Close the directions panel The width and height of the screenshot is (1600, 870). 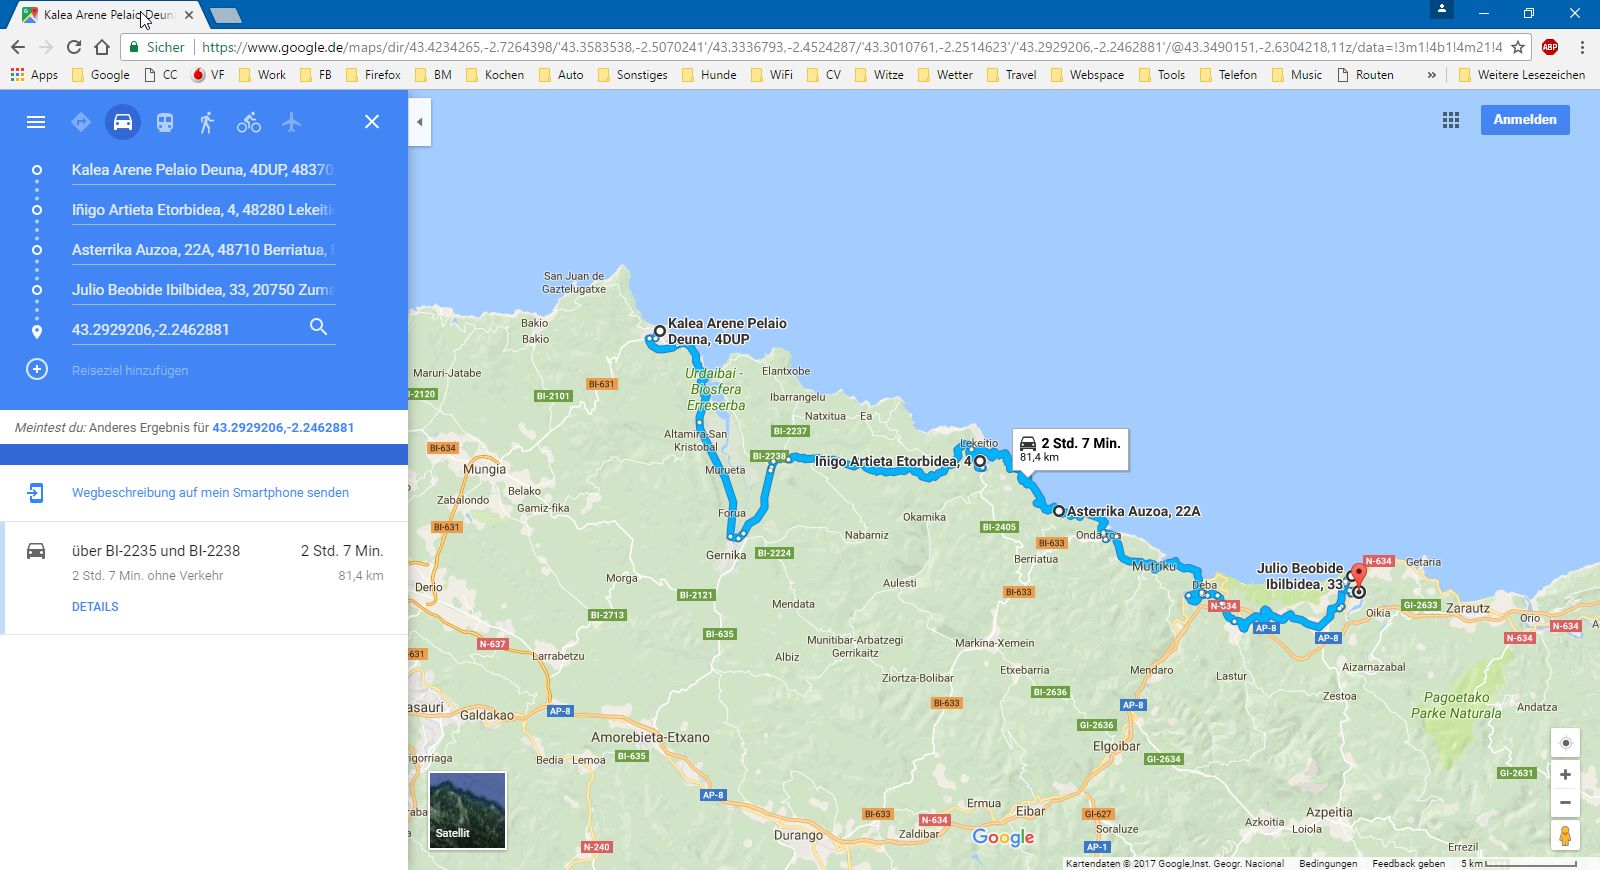click(x=372, y=122)
